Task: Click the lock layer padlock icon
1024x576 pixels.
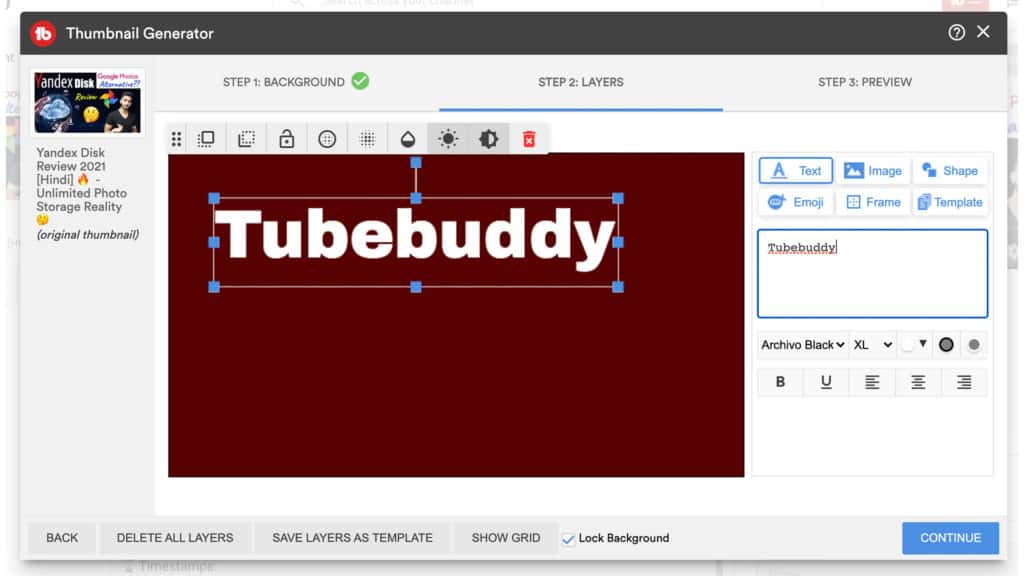Action: (x=287, y=139)
